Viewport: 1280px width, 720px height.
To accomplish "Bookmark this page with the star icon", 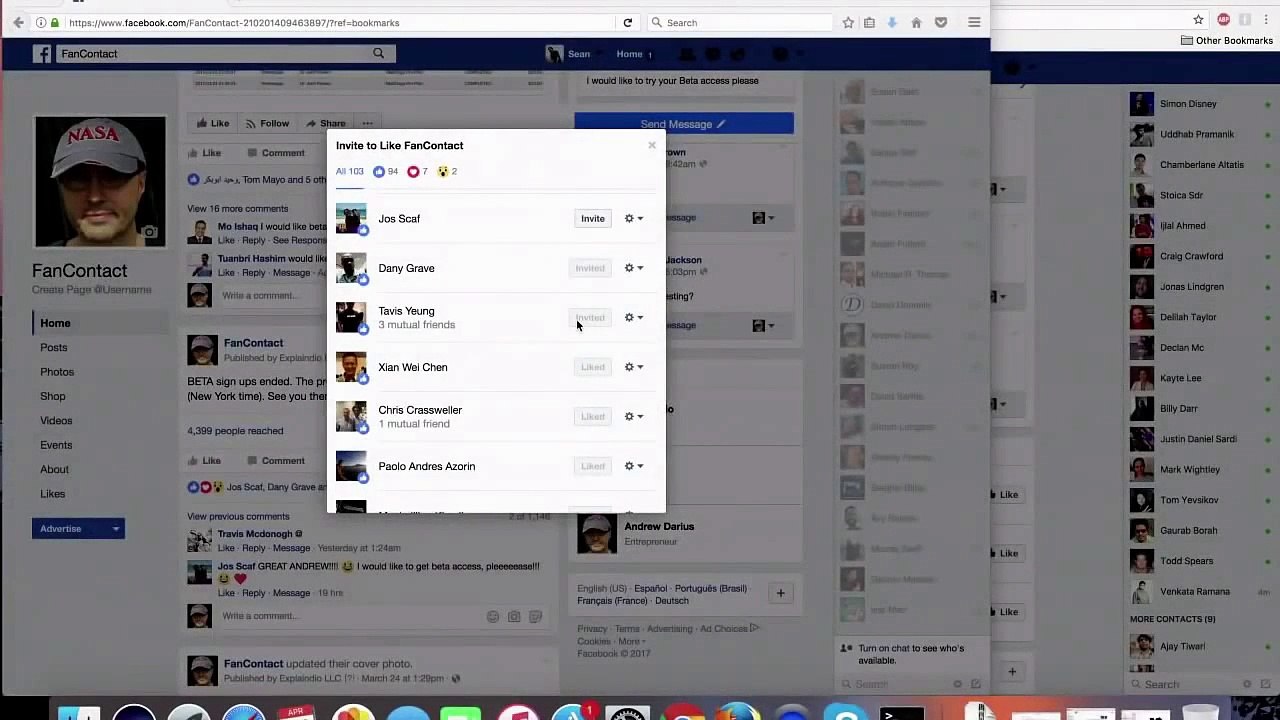I will click(x=848, y=23).
